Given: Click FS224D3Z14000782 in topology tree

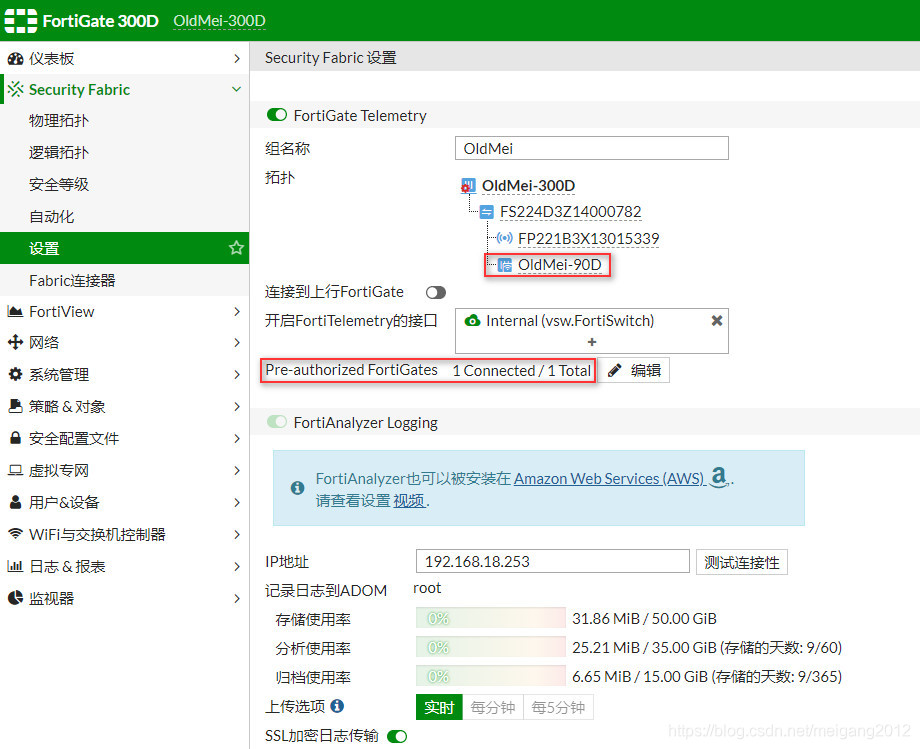Looking at the screenshot, I should (x=570, y=212).
